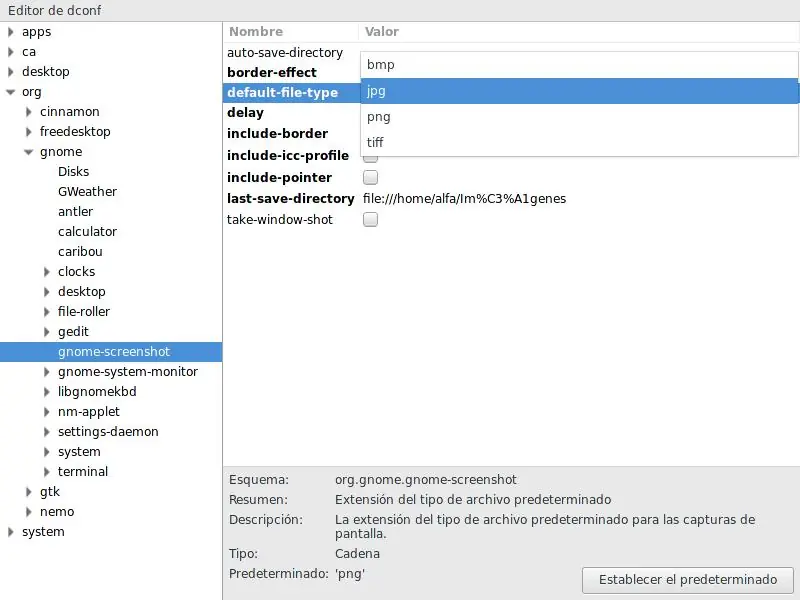
Task: Expand the top-level desktop node arrow
Action: pos(11,72)
